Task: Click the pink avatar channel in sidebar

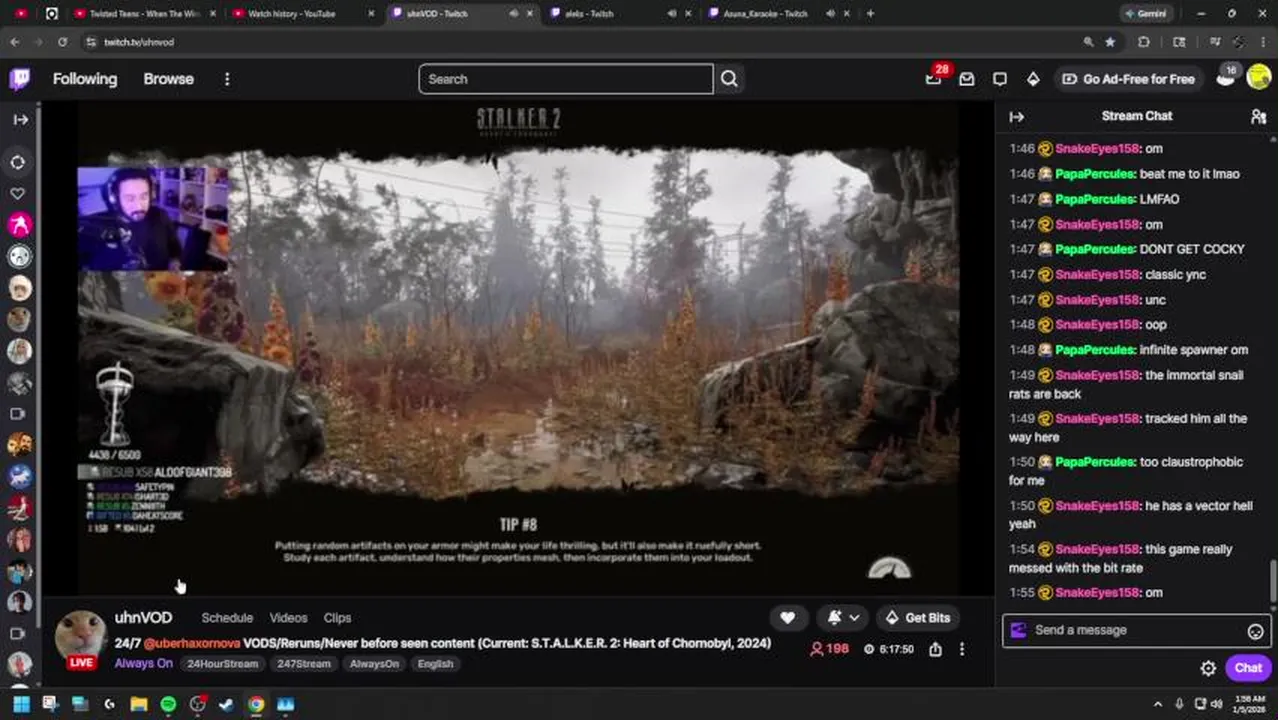Action: (x=19, y=225)
